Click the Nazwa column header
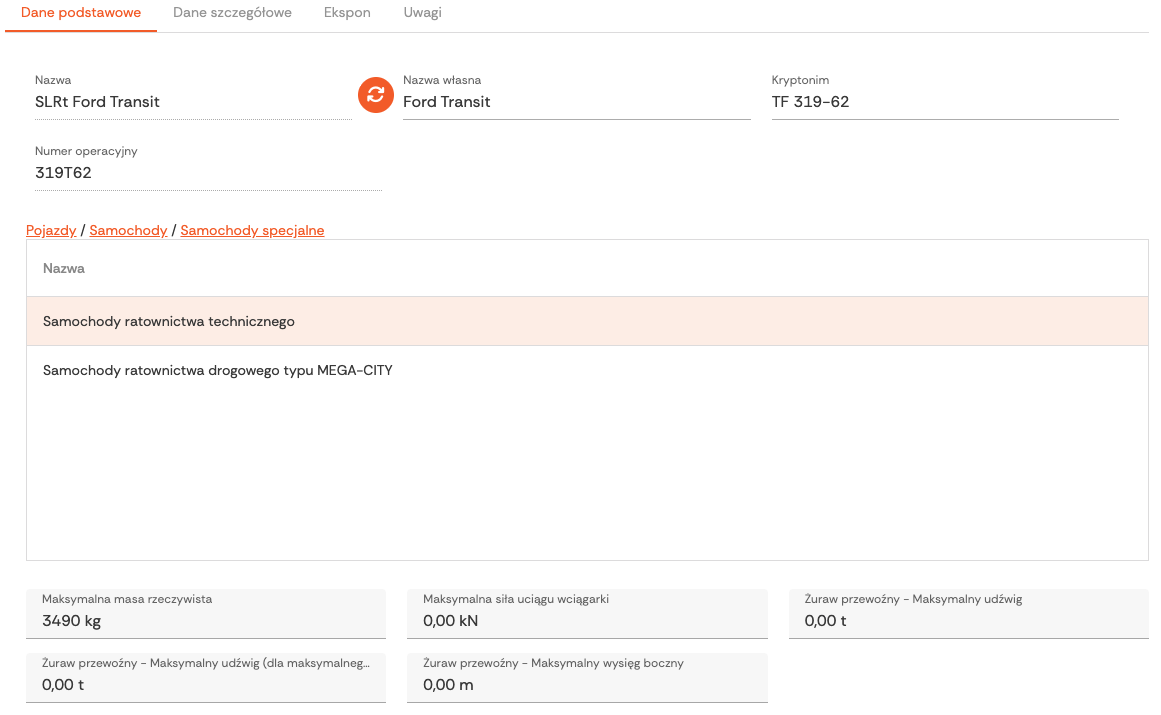 (x=64, y=268)
